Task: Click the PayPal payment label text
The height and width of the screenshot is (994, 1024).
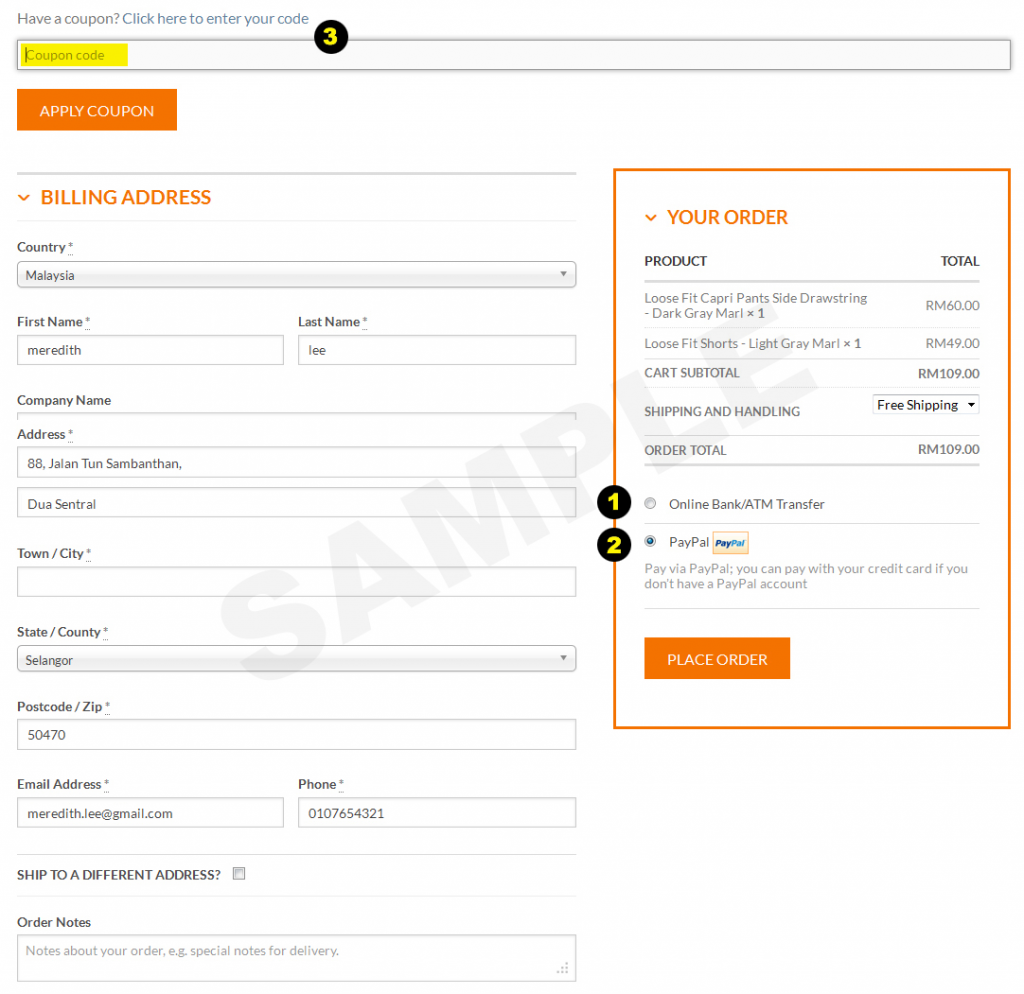Action: click(x=688, y=542)
